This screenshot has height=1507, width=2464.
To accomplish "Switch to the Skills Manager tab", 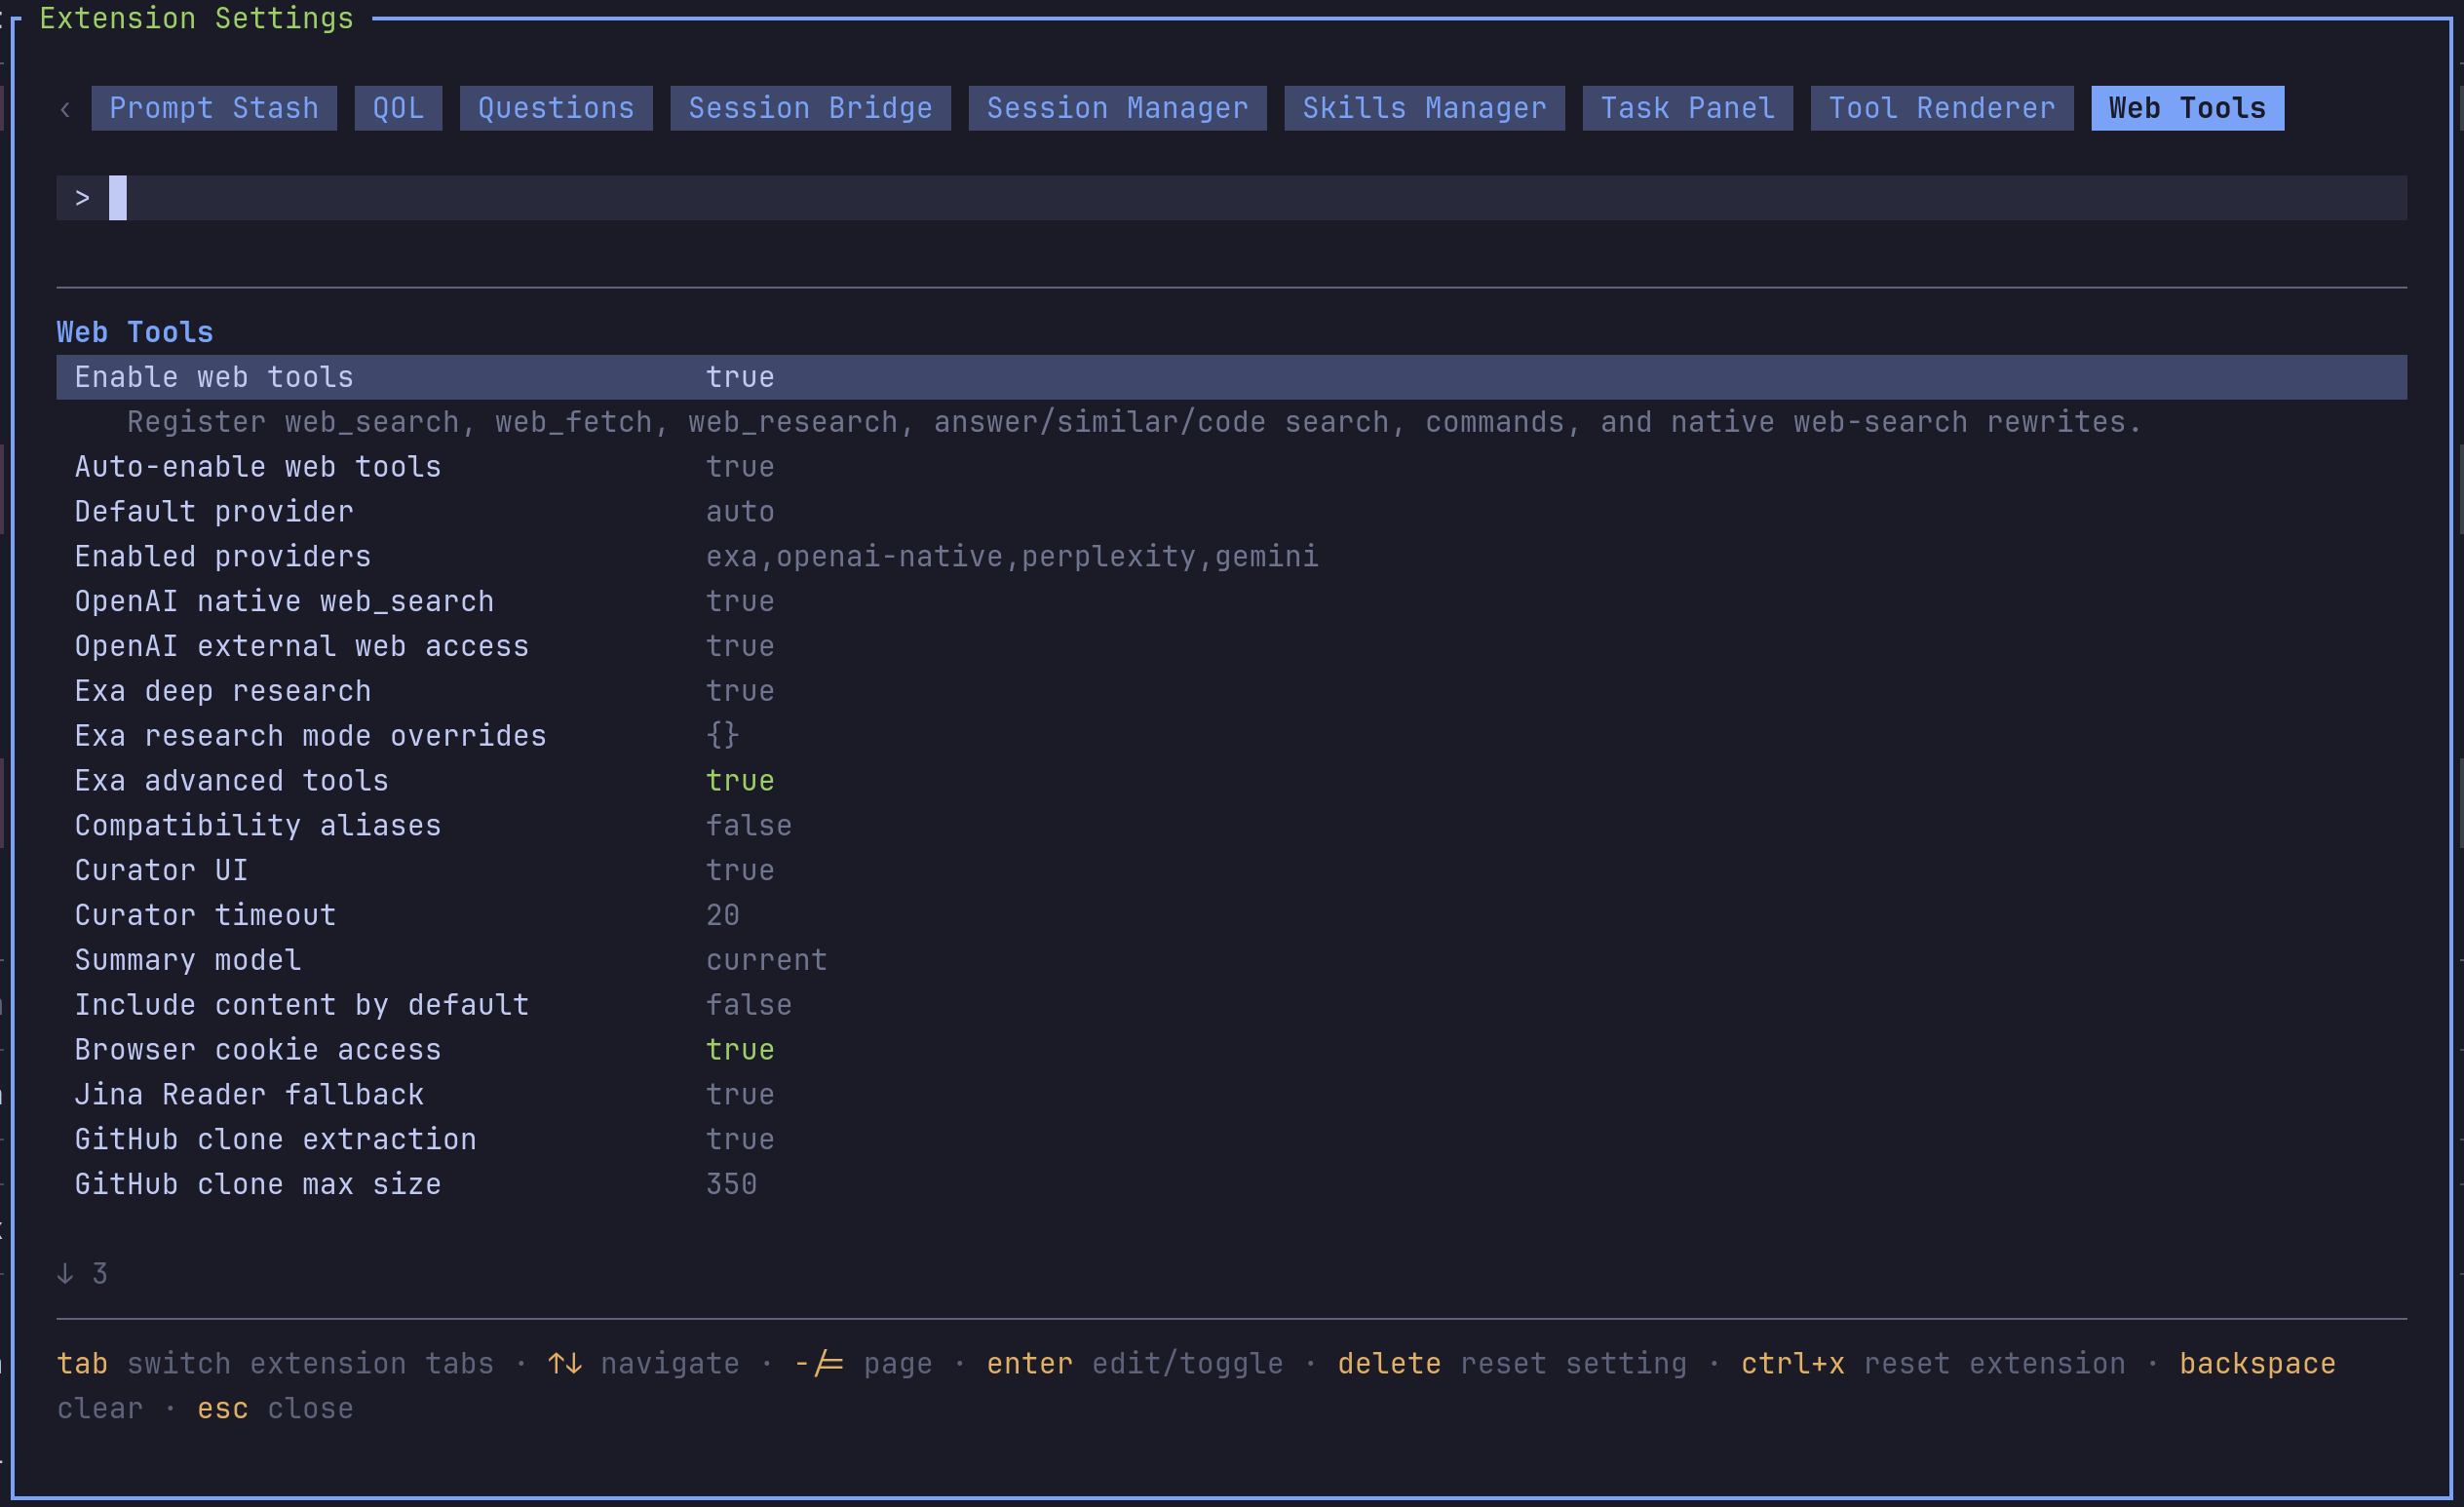I will pyautogui.click(x=1424, y=108).
